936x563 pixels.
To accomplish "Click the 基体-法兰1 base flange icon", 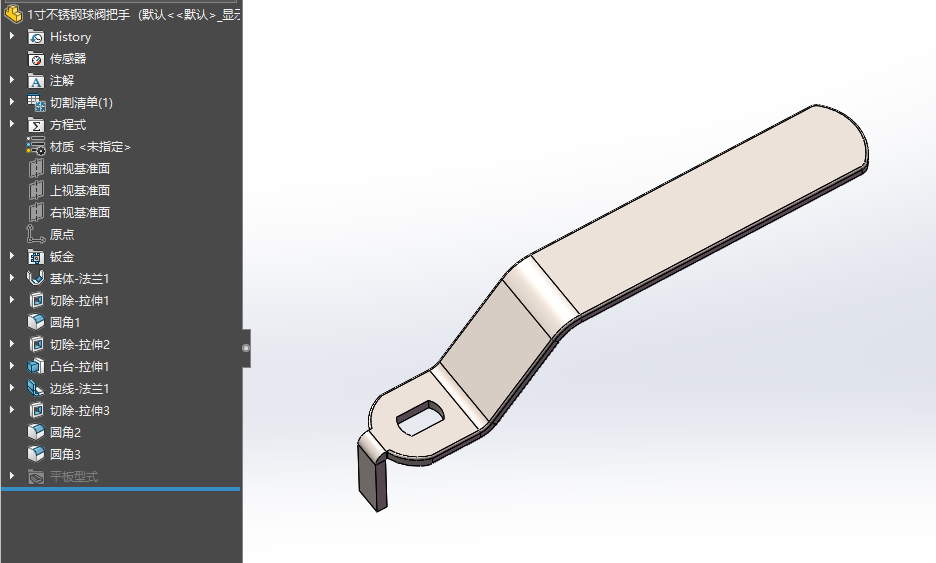I will coord(36,278).
